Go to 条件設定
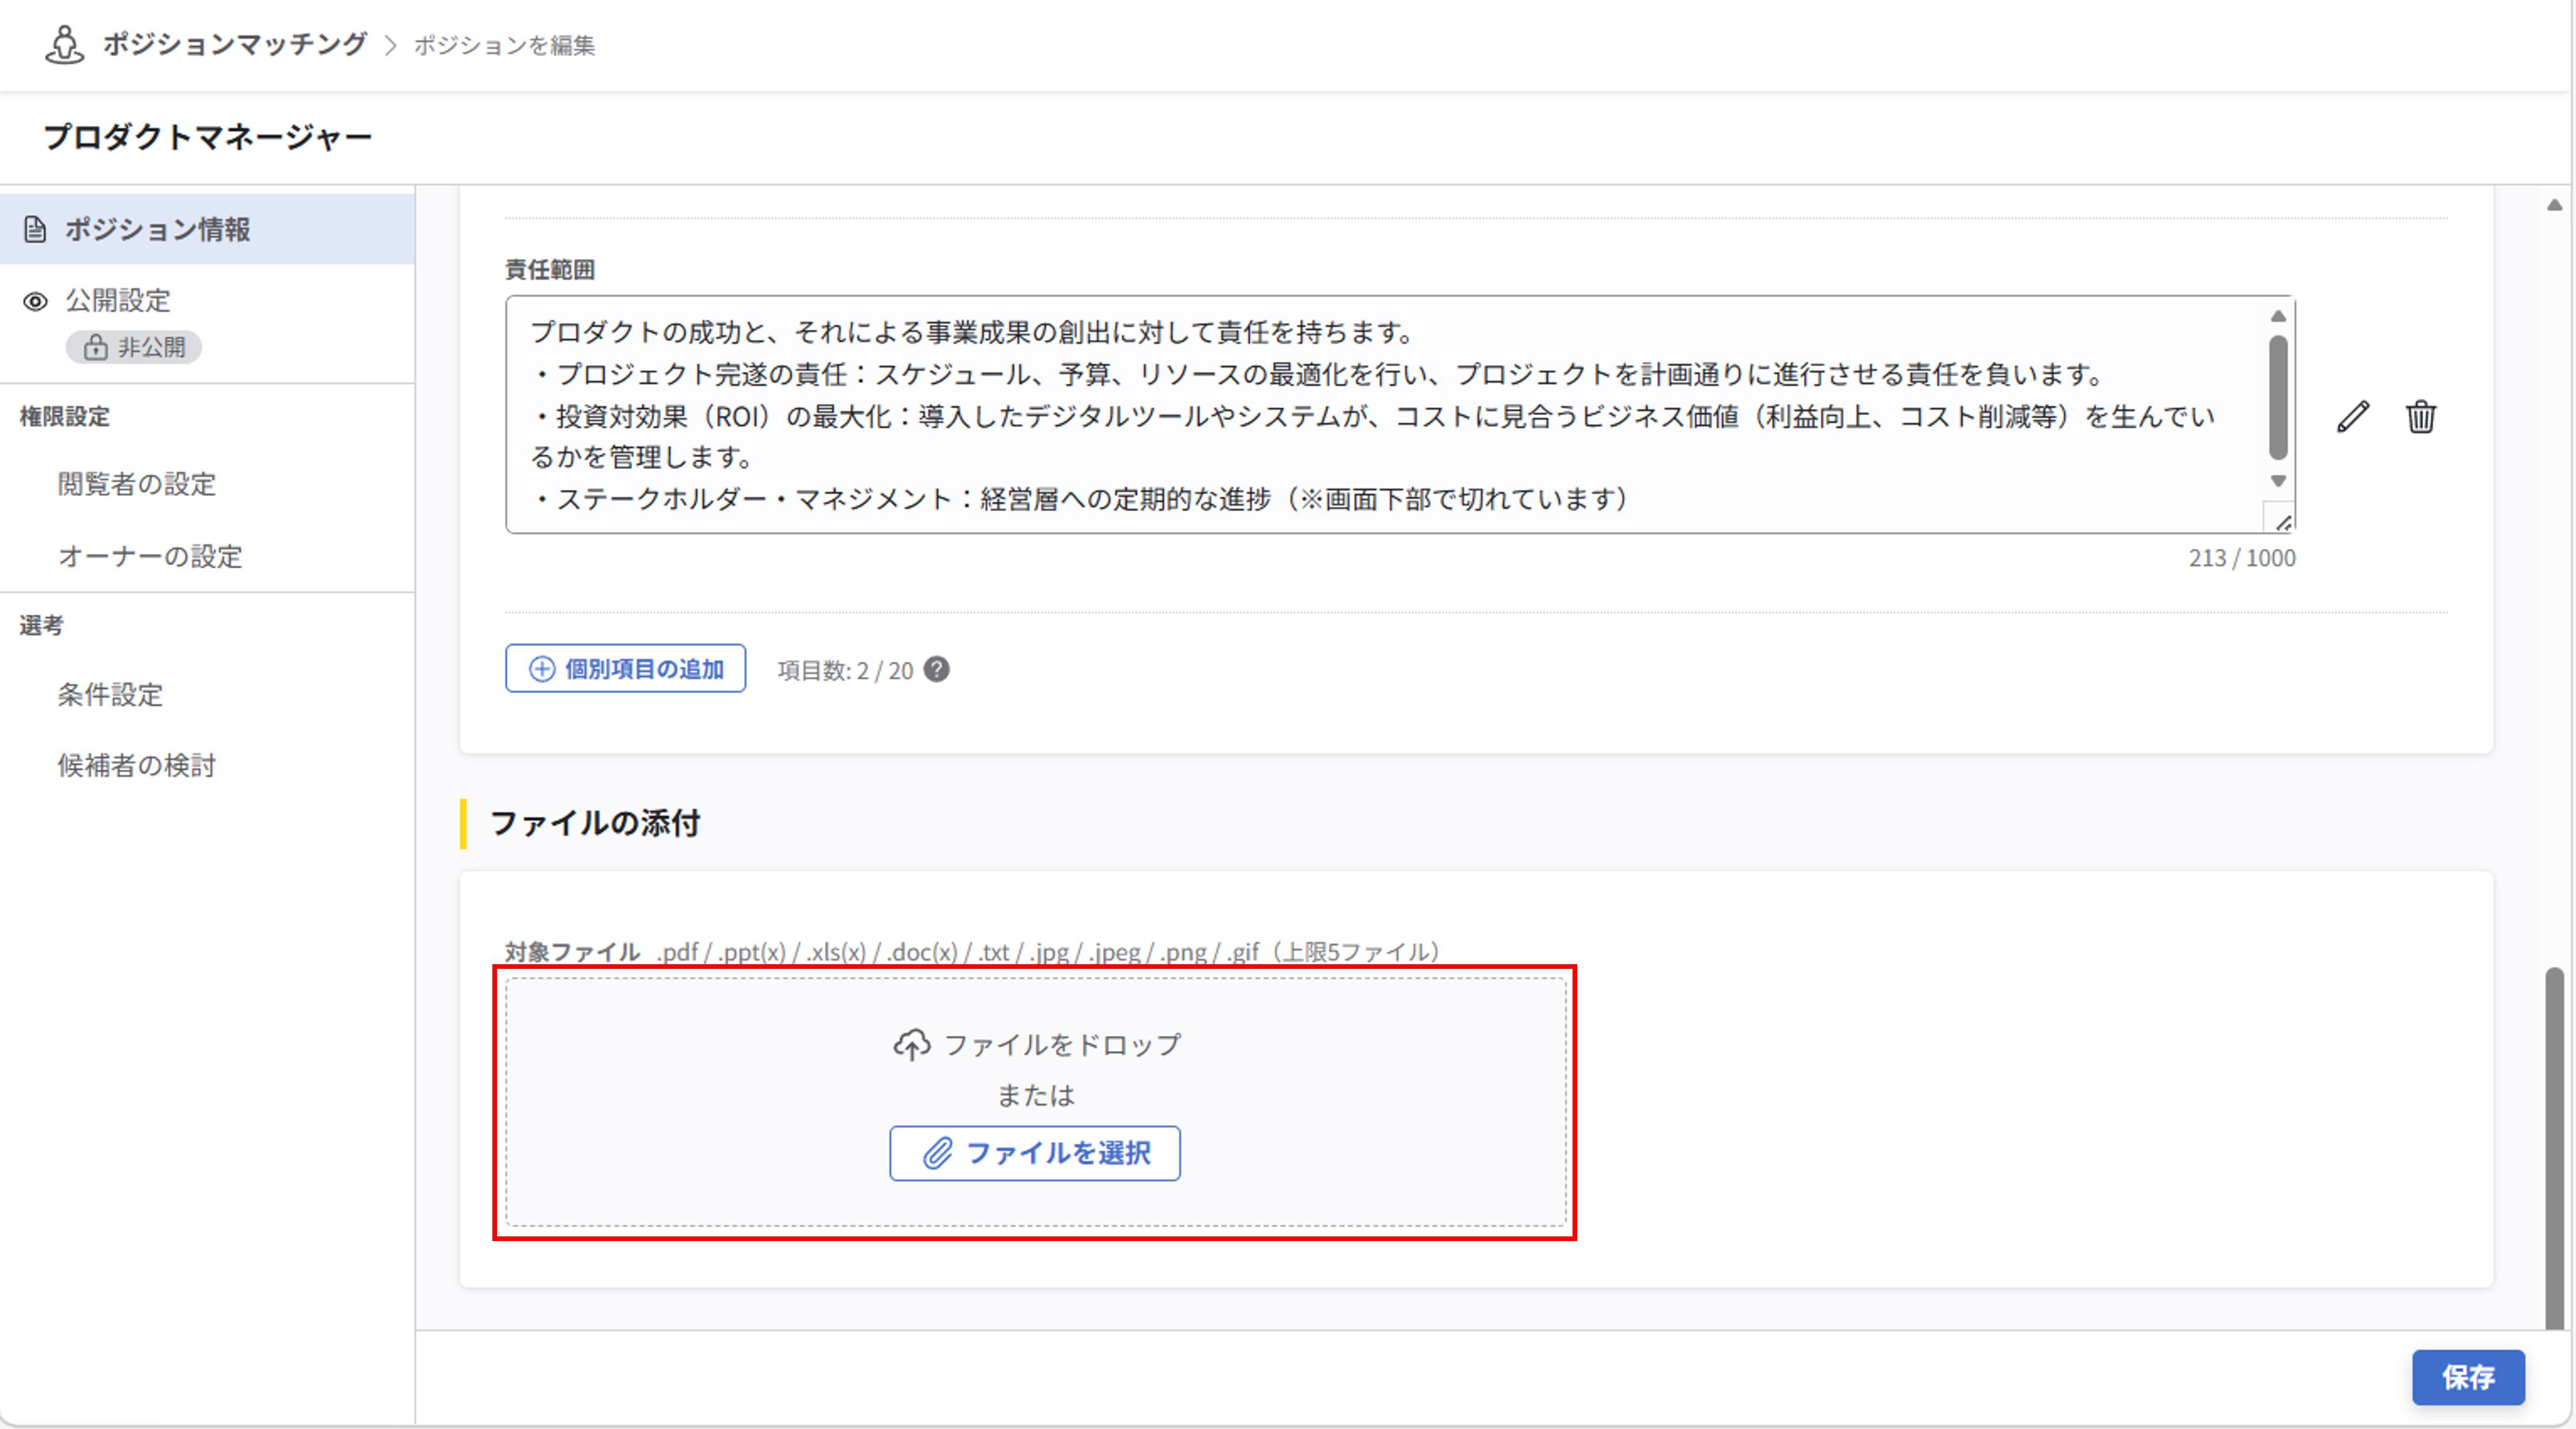The image size is (2576, 1429). tap(110, 694)
